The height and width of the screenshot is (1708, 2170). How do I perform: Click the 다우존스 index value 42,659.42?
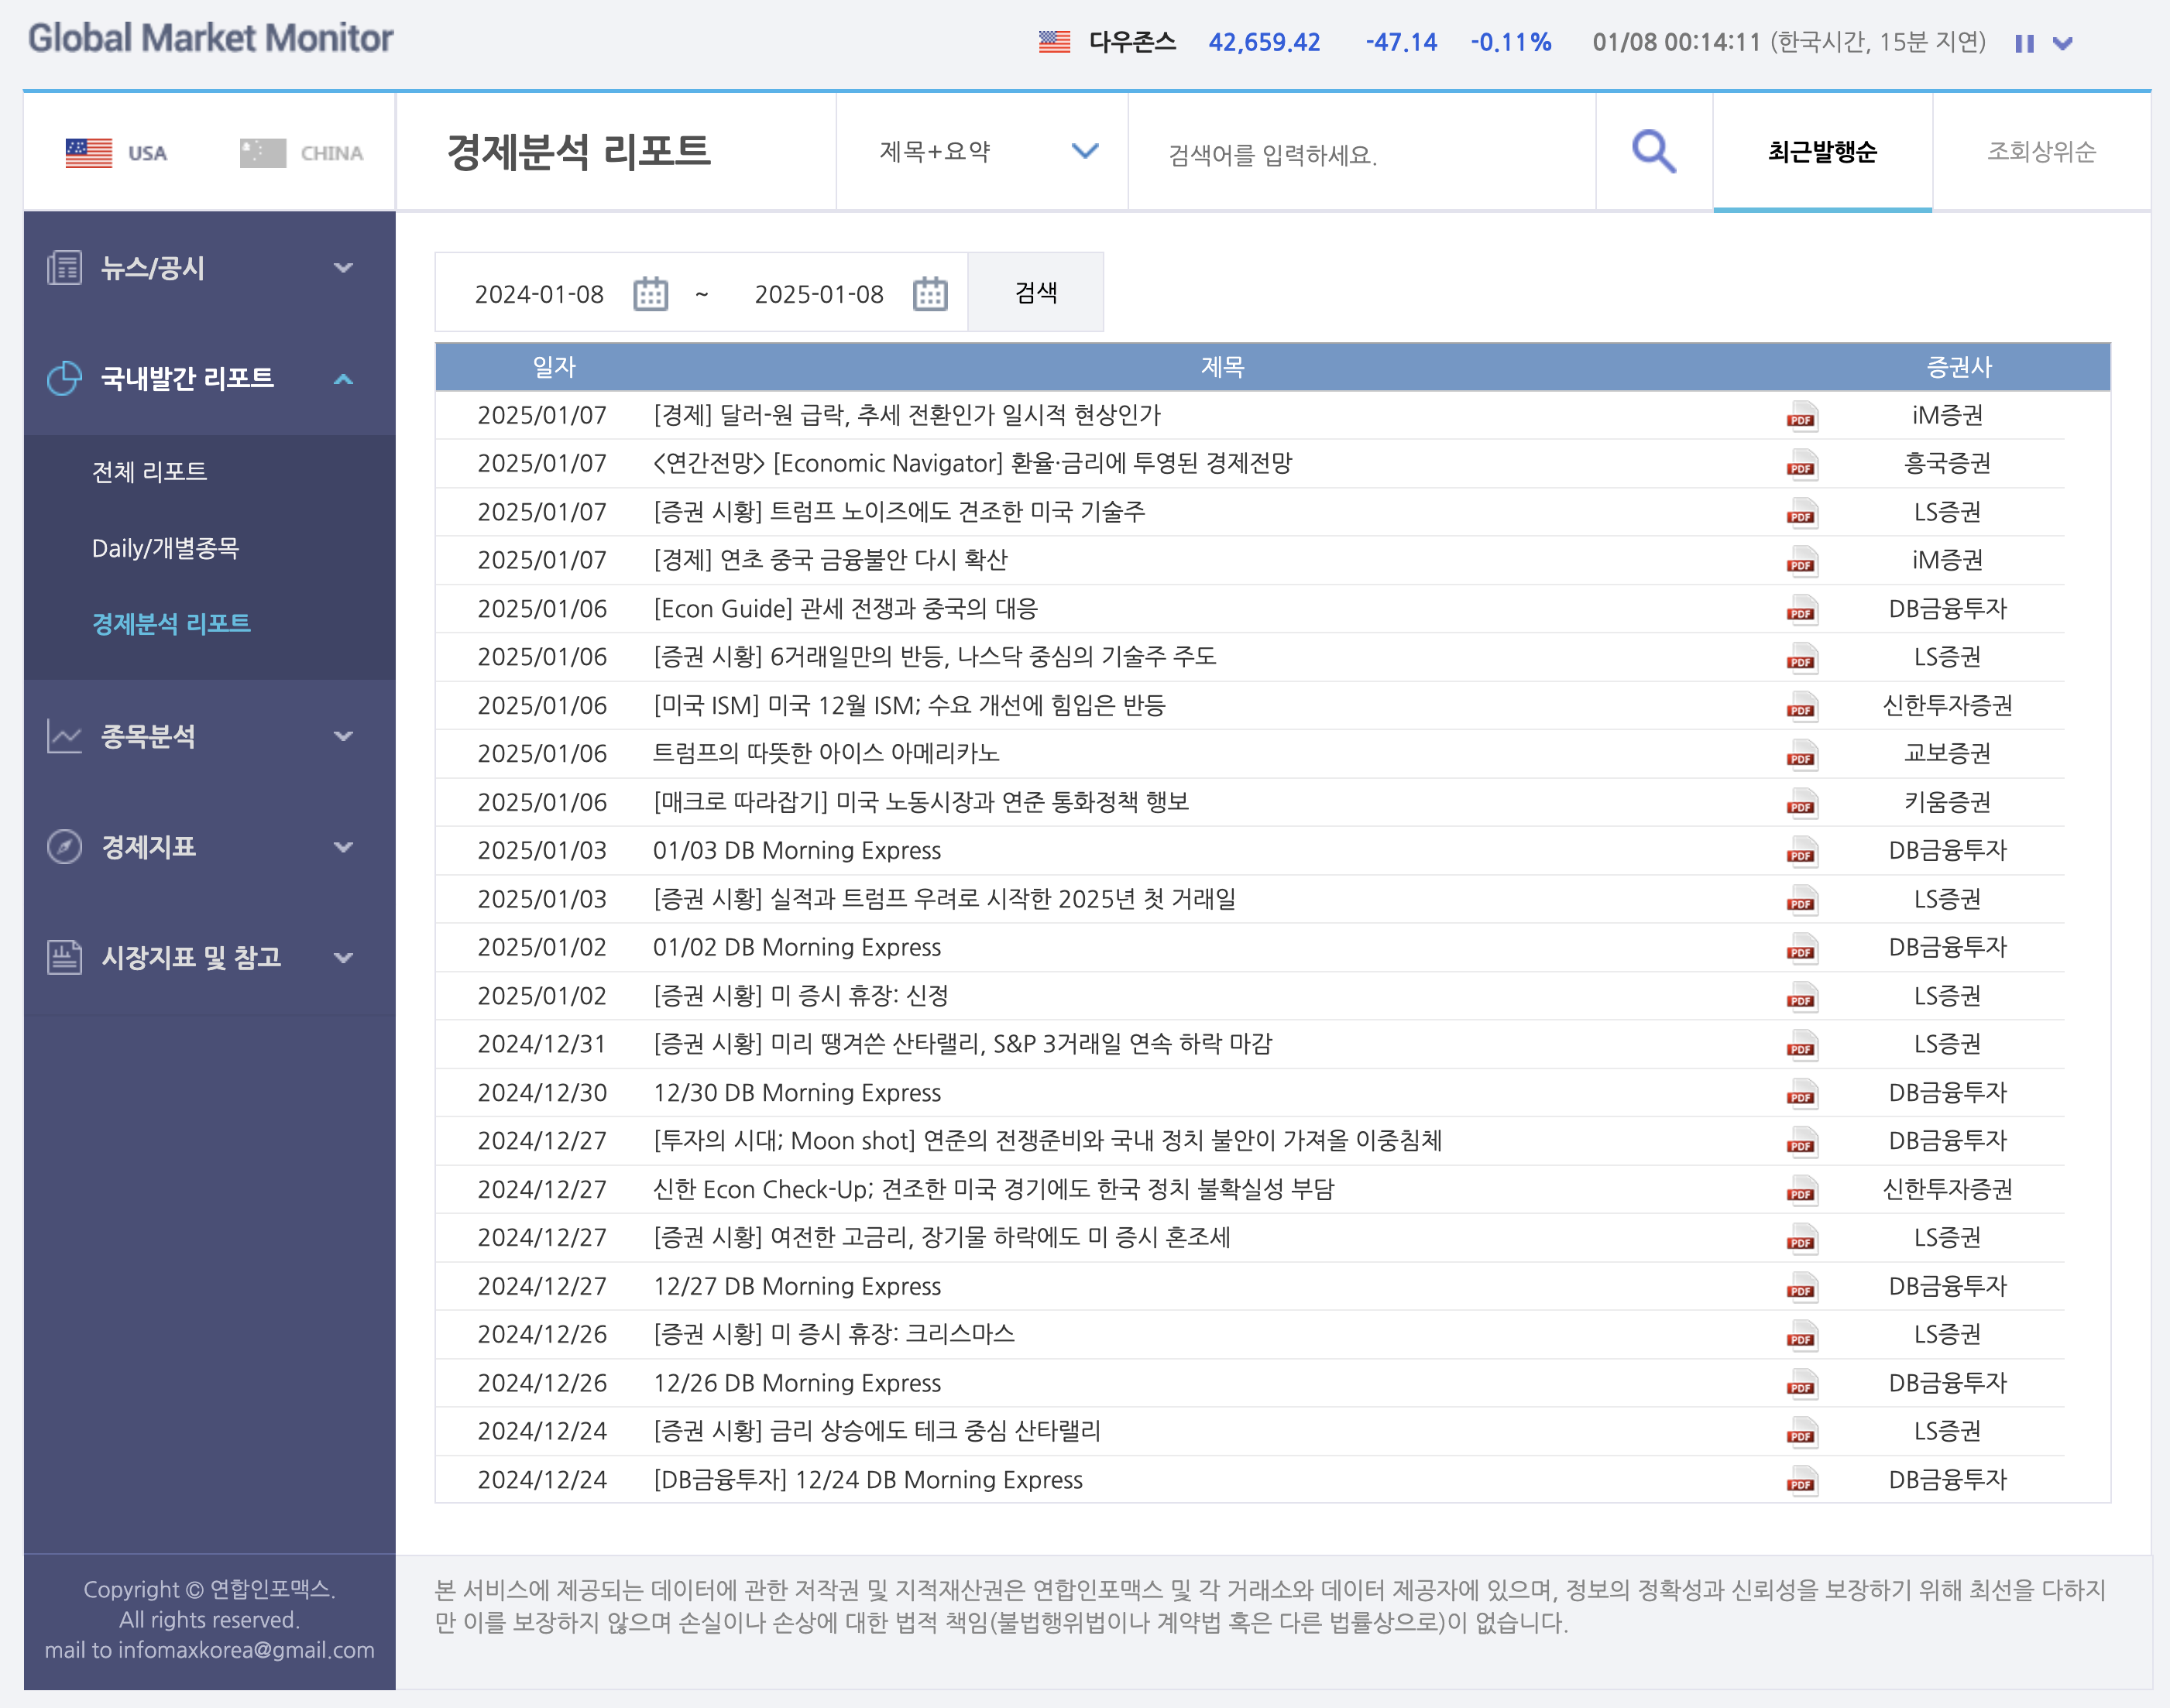1264,42
